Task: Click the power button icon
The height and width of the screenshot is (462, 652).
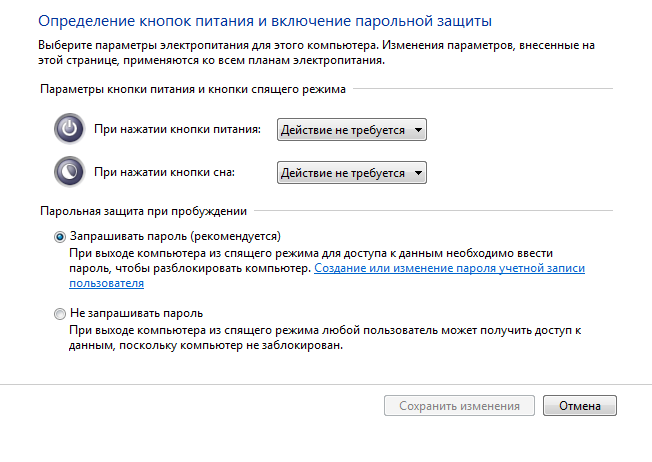Action: pyautogui.click(x=69, y=128)
